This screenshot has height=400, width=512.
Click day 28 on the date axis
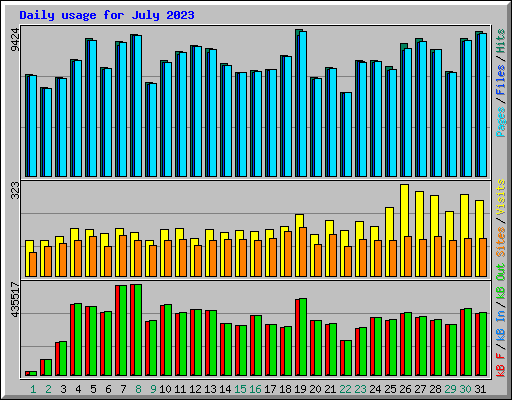coord(435,389)
